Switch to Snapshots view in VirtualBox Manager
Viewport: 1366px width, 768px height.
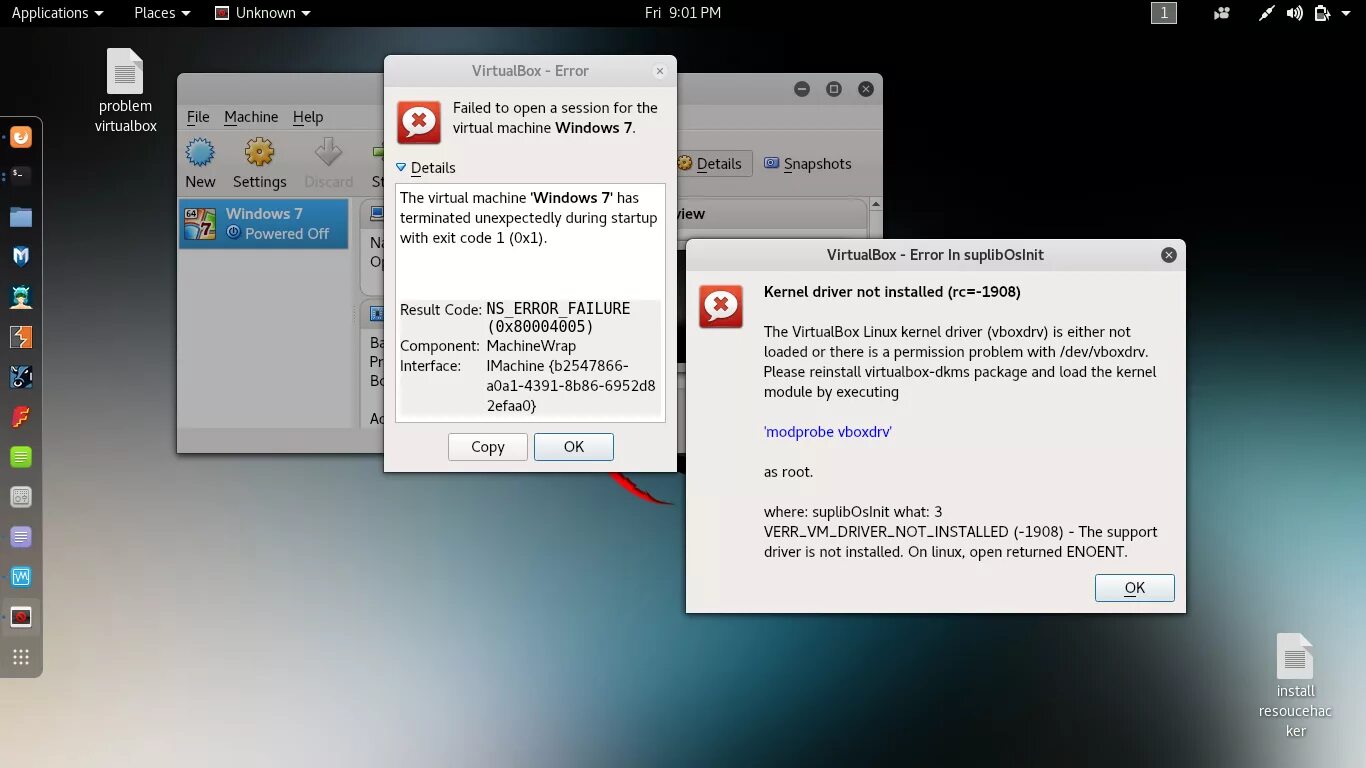coord(808,164)
